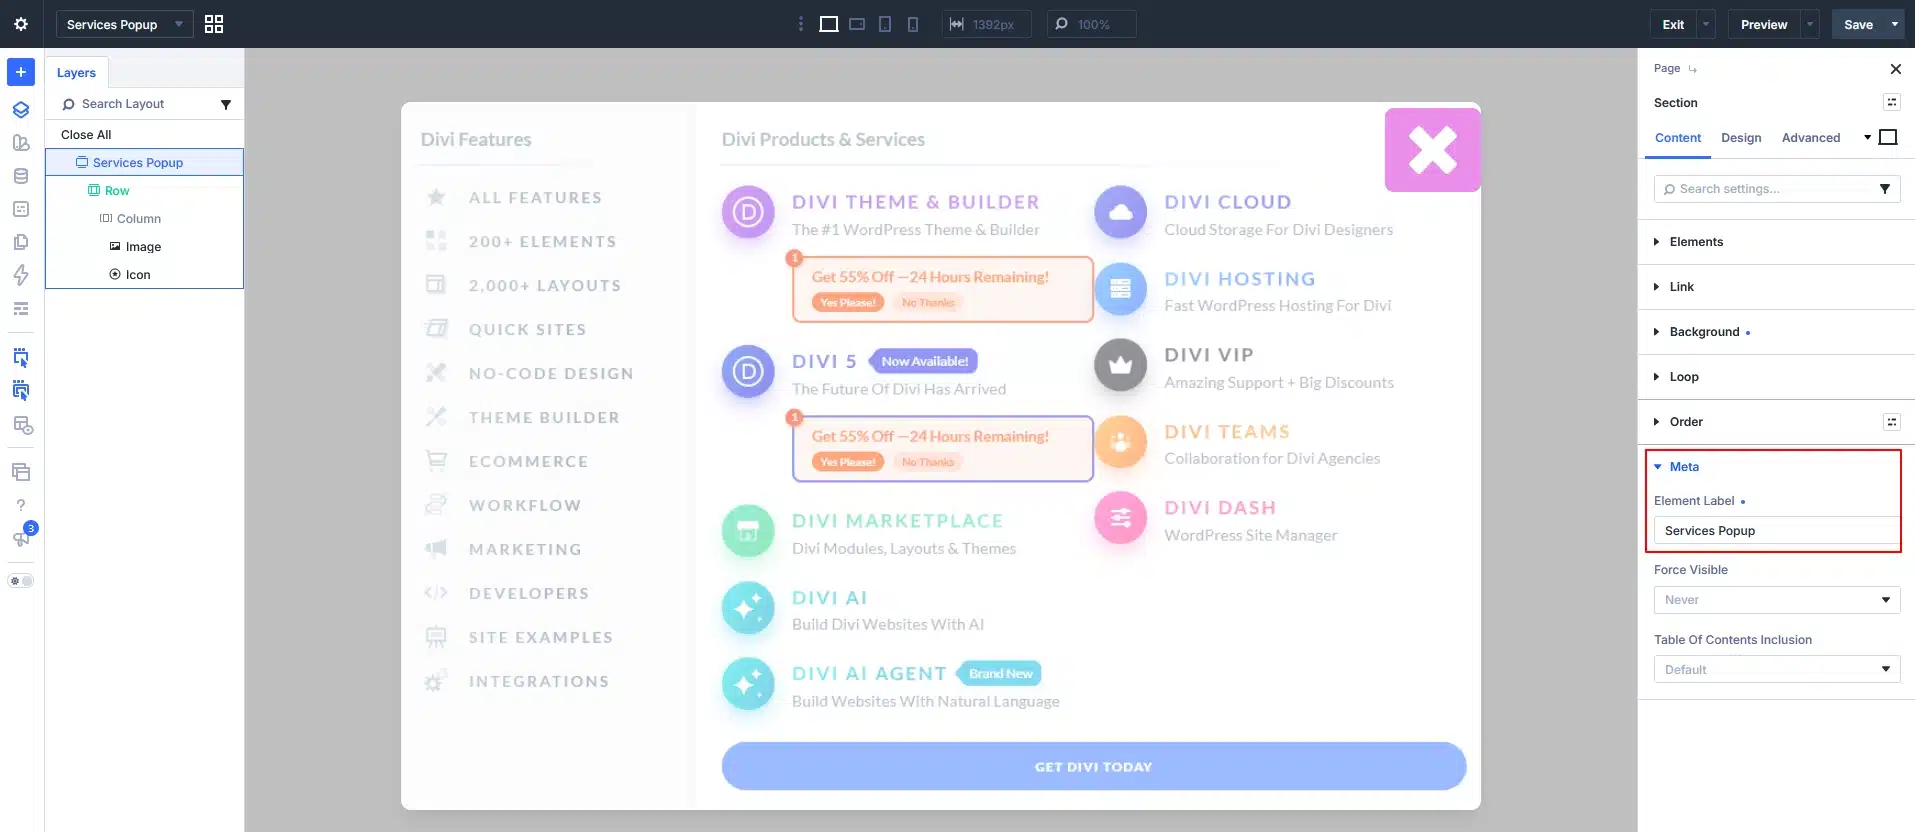Click the Preview button
Viewport: 1915px width, 832px height.
(x=1764, y=24)
